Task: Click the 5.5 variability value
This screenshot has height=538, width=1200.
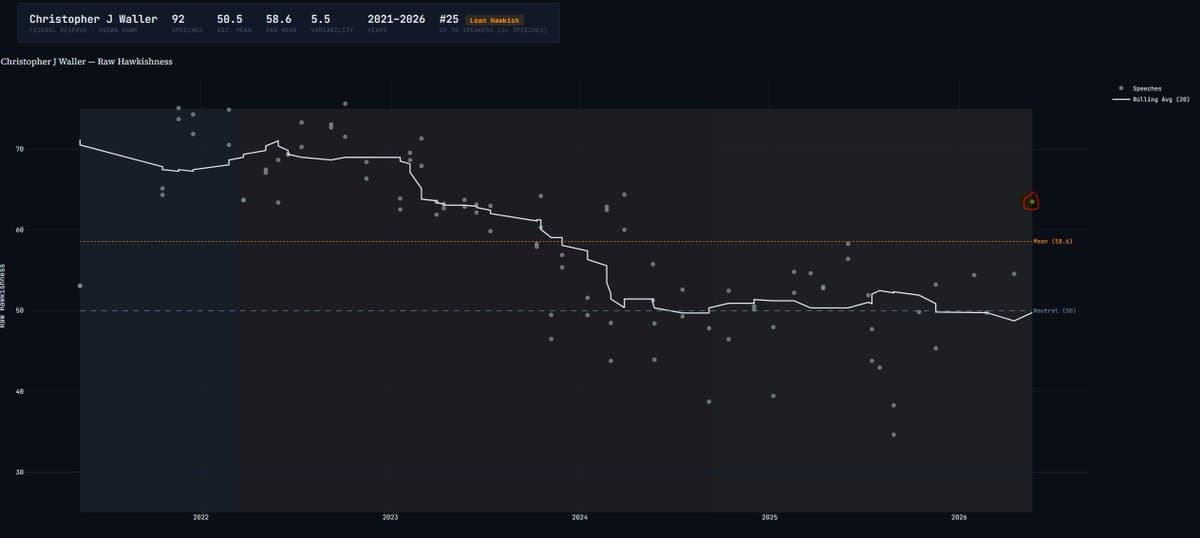Action: pos(321,19)
